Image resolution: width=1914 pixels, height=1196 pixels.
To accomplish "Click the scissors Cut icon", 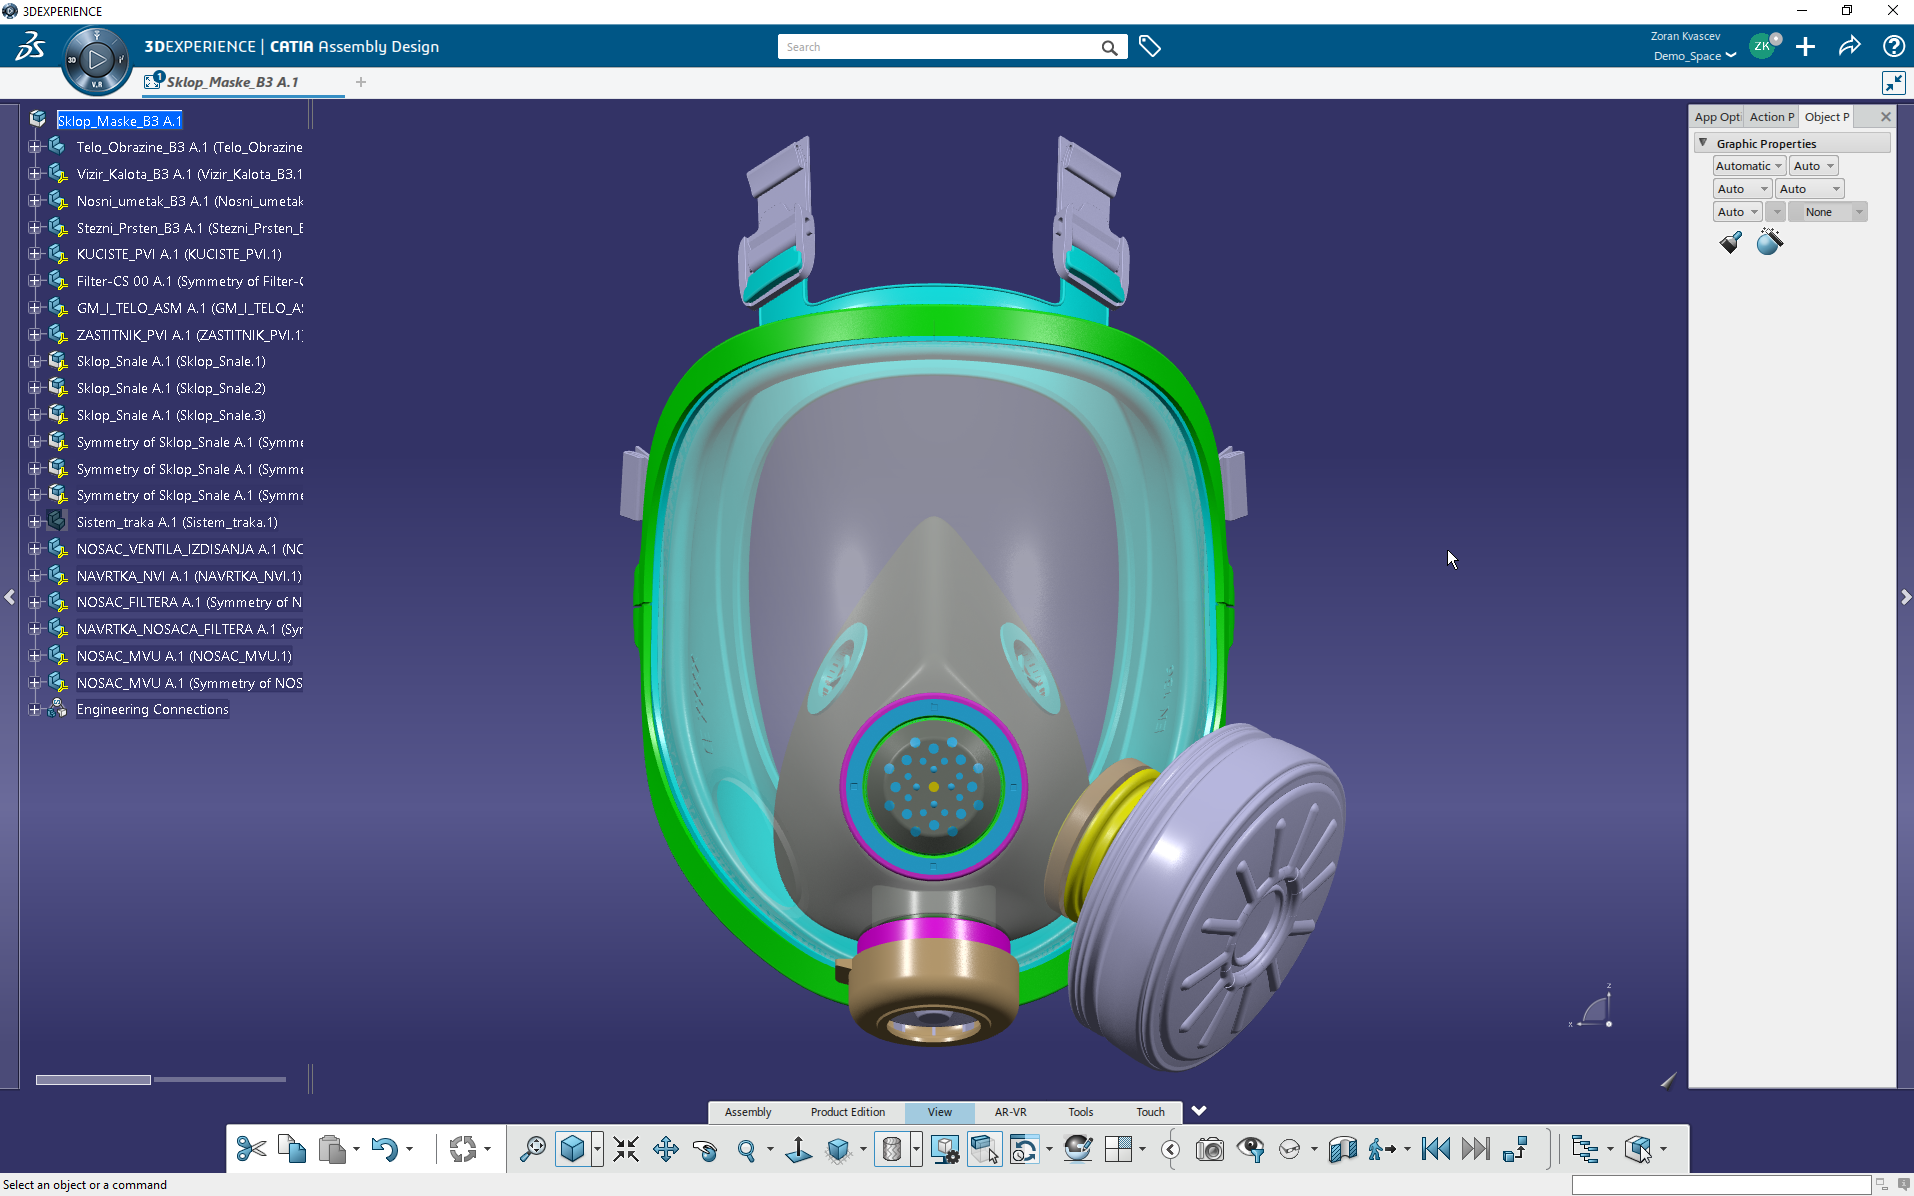I will click(251, 1149).
